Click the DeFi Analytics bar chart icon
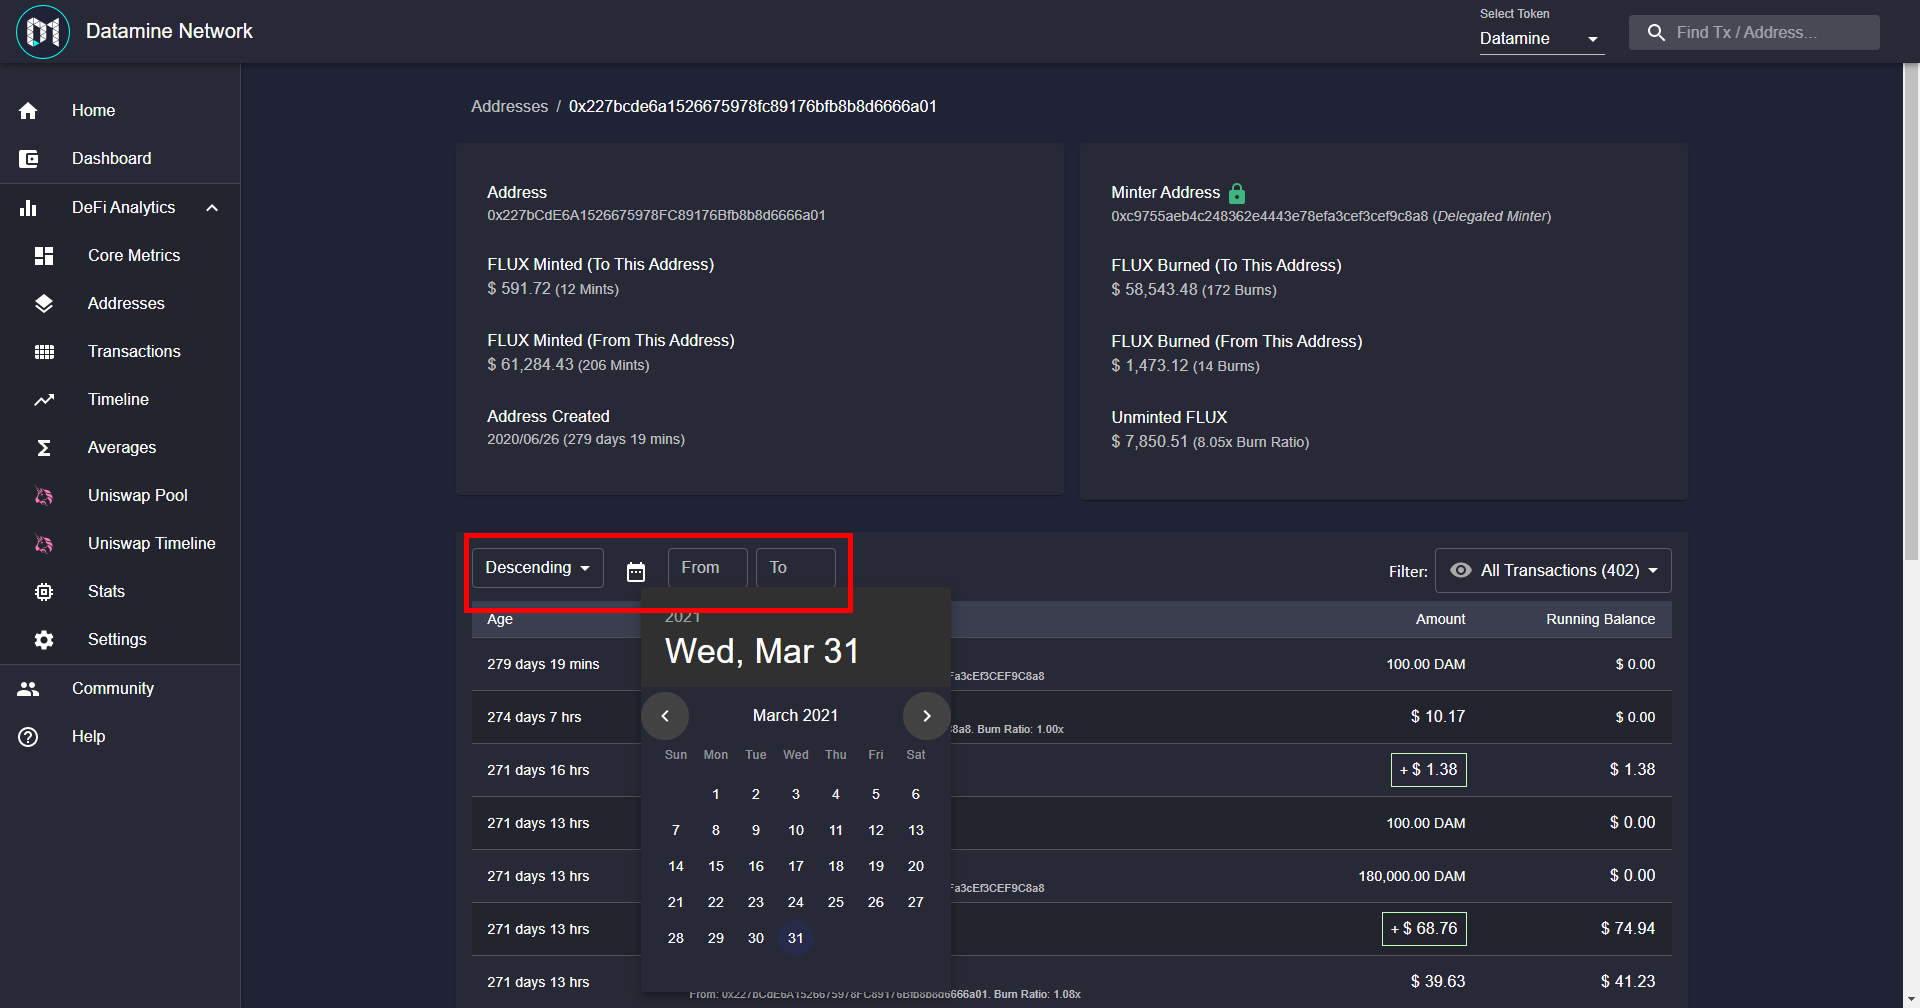Image resolution: width=1920 pixels, height=1008 pixels. click(28, 208)
